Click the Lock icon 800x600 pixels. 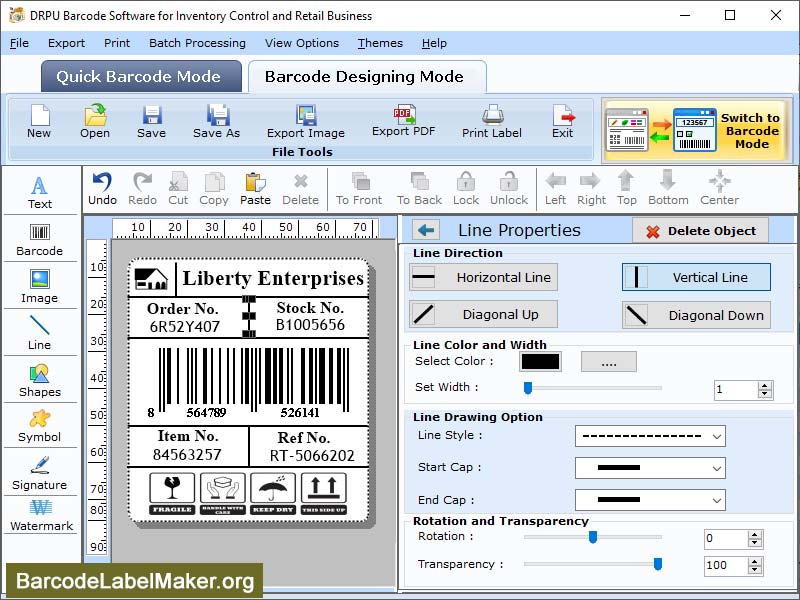click(466, 189)
